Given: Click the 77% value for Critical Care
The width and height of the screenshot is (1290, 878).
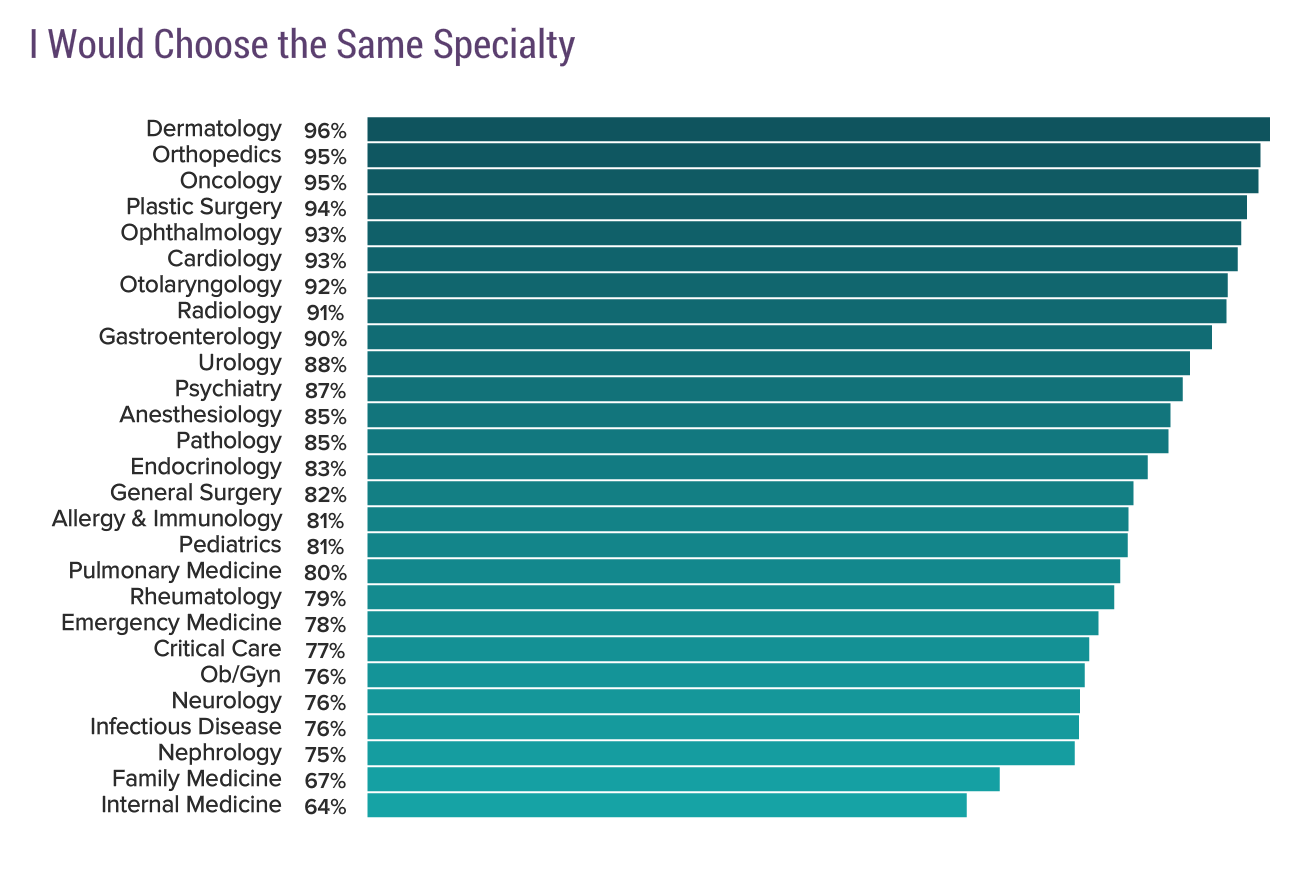Looking at the screenshot, I should (325, 651).
